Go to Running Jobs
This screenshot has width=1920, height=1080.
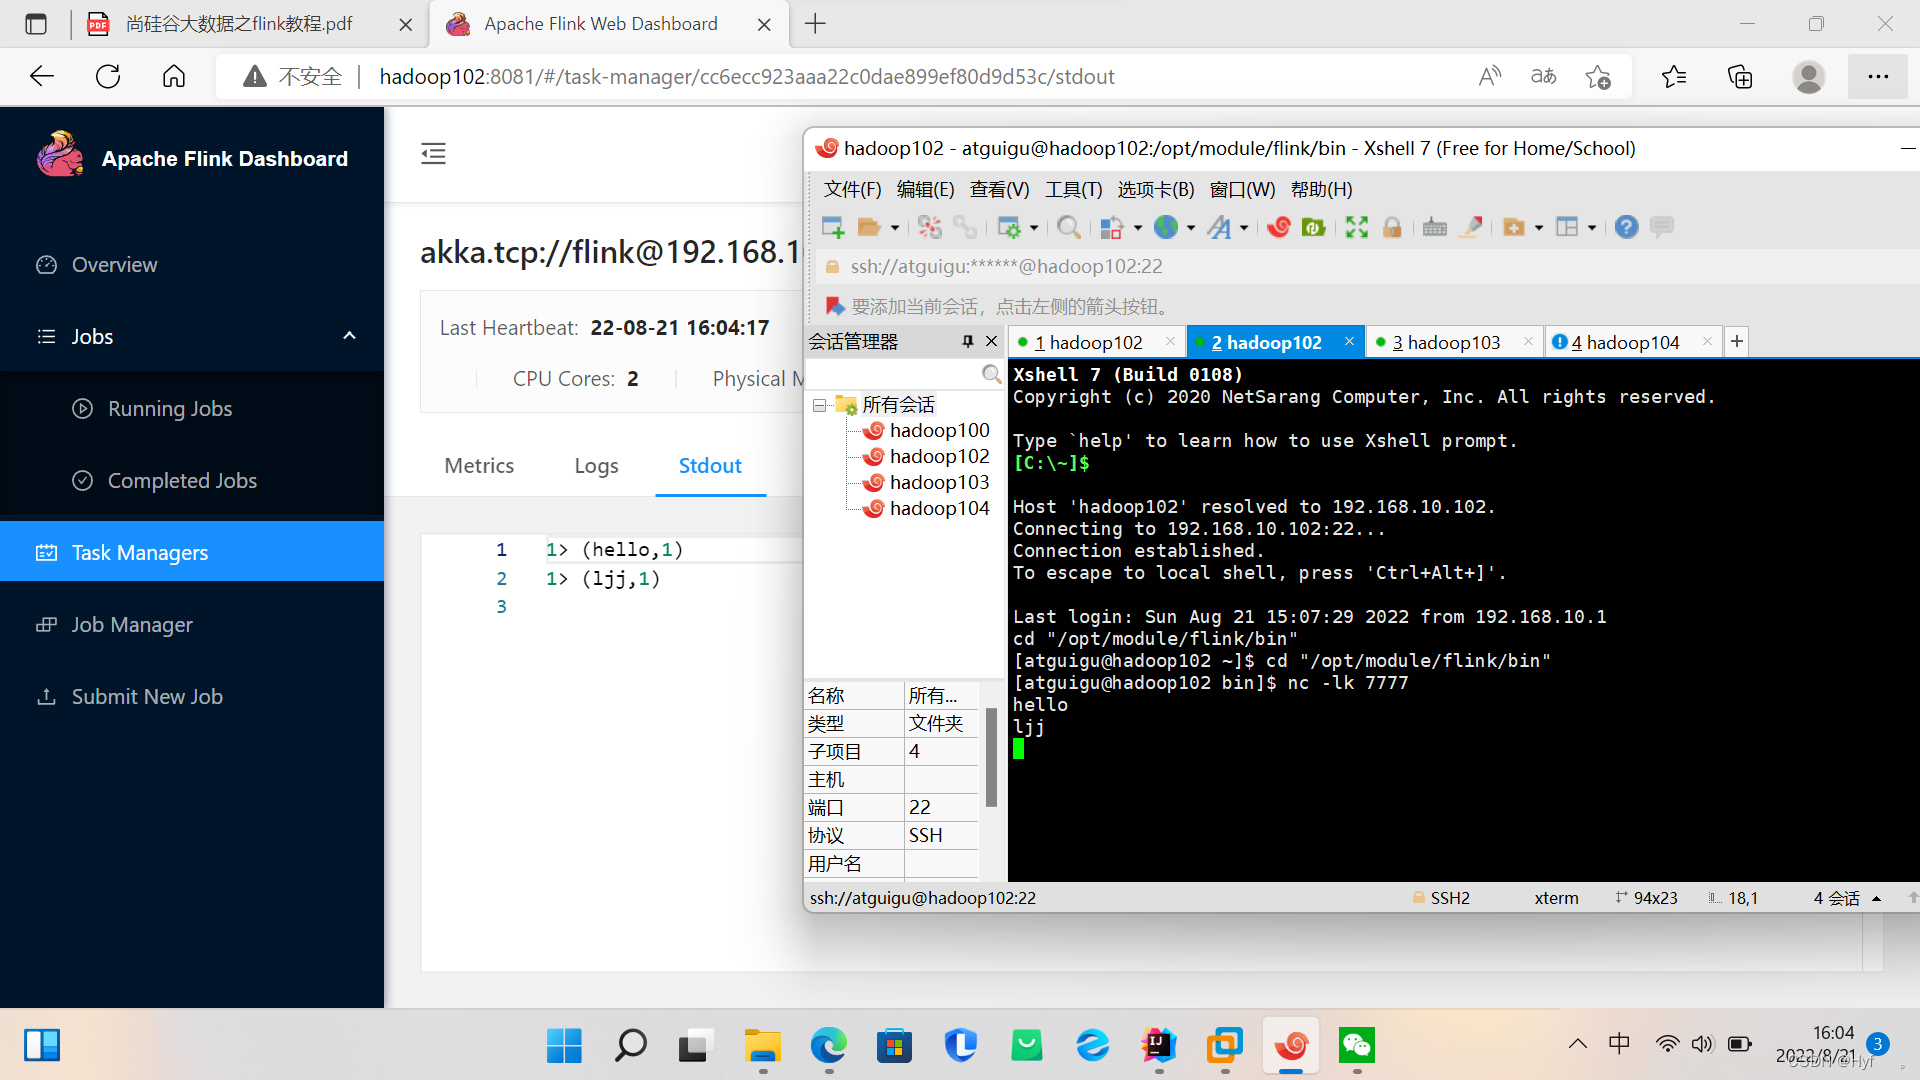pyautogui.click(x=170, y=408)
